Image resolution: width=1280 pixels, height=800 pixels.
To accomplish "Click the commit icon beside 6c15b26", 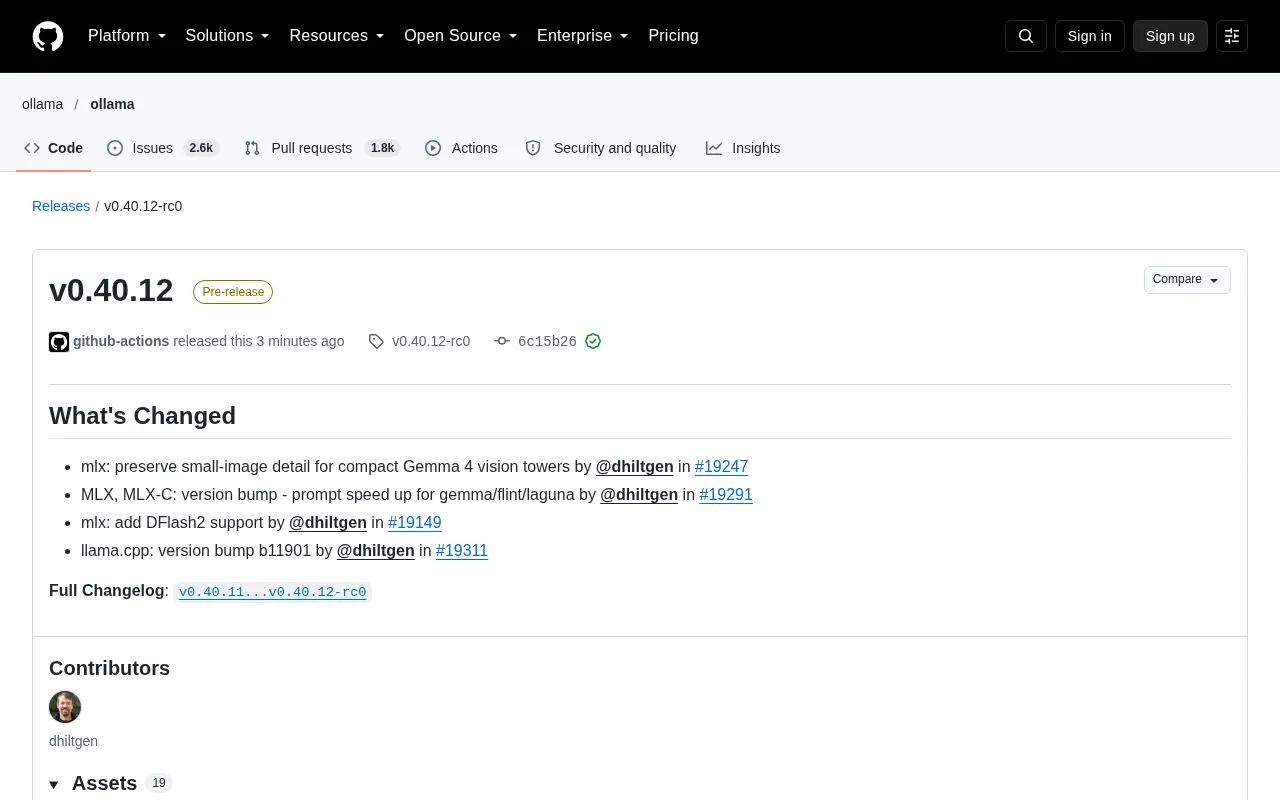I will tap(502, 341).
